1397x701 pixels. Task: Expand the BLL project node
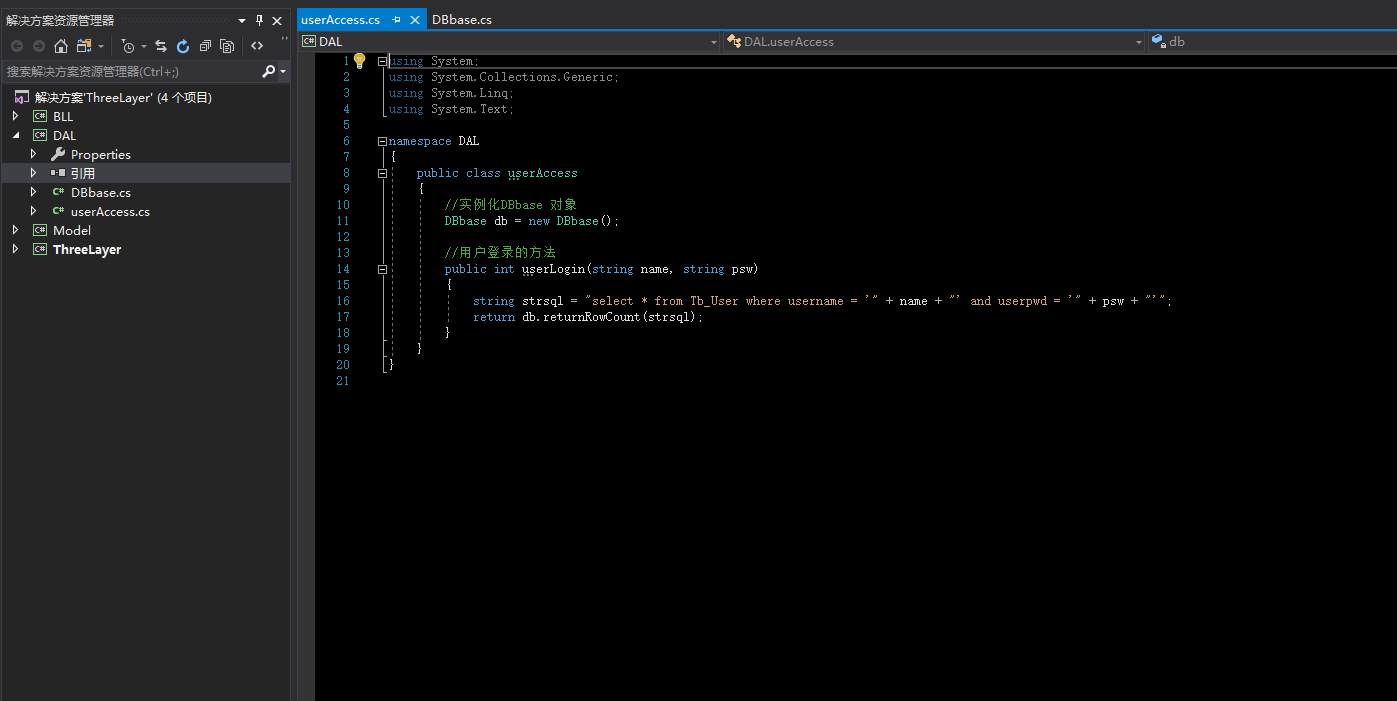[x=15, y=117]
